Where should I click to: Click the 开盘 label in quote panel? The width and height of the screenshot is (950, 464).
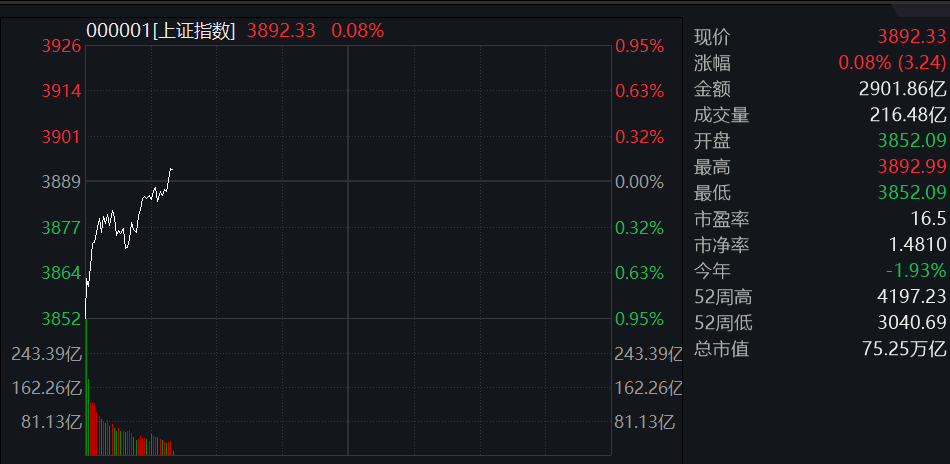[x=712, y=141]
